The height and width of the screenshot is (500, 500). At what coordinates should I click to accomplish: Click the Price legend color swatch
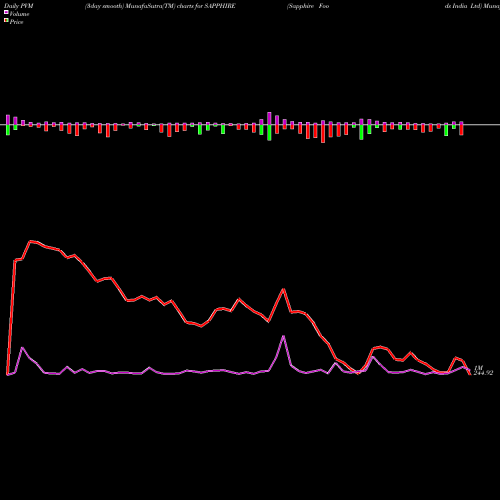point(6,21)
